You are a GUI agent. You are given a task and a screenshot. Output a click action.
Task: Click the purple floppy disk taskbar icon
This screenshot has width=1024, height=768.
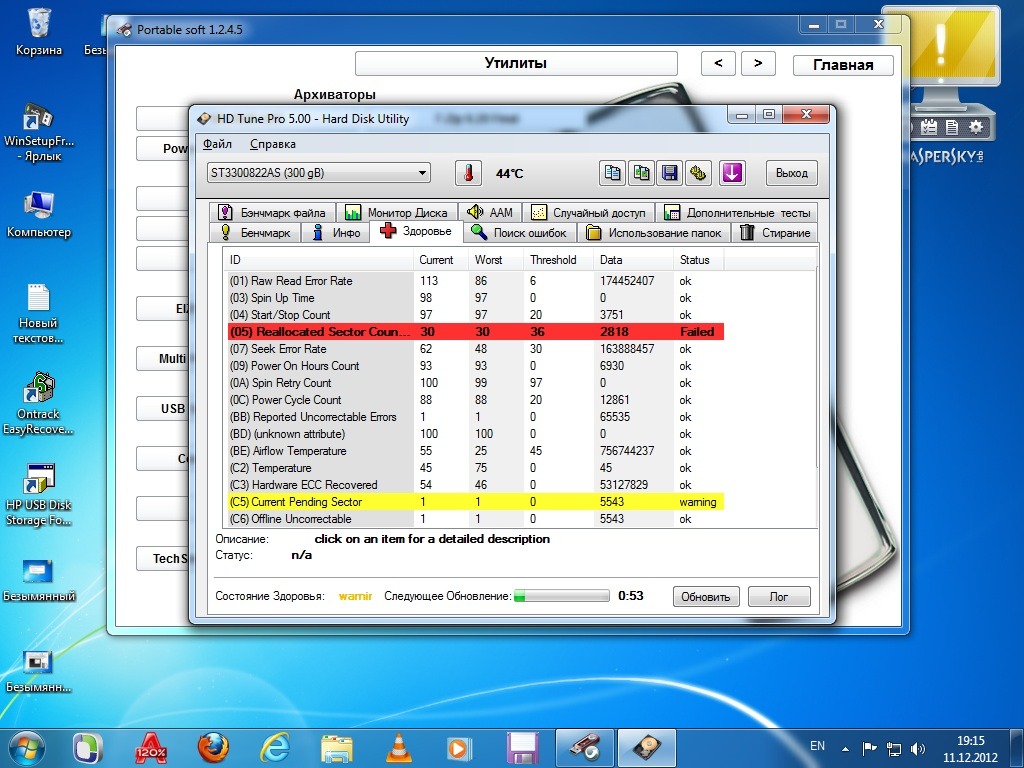[x=522, y=748]
